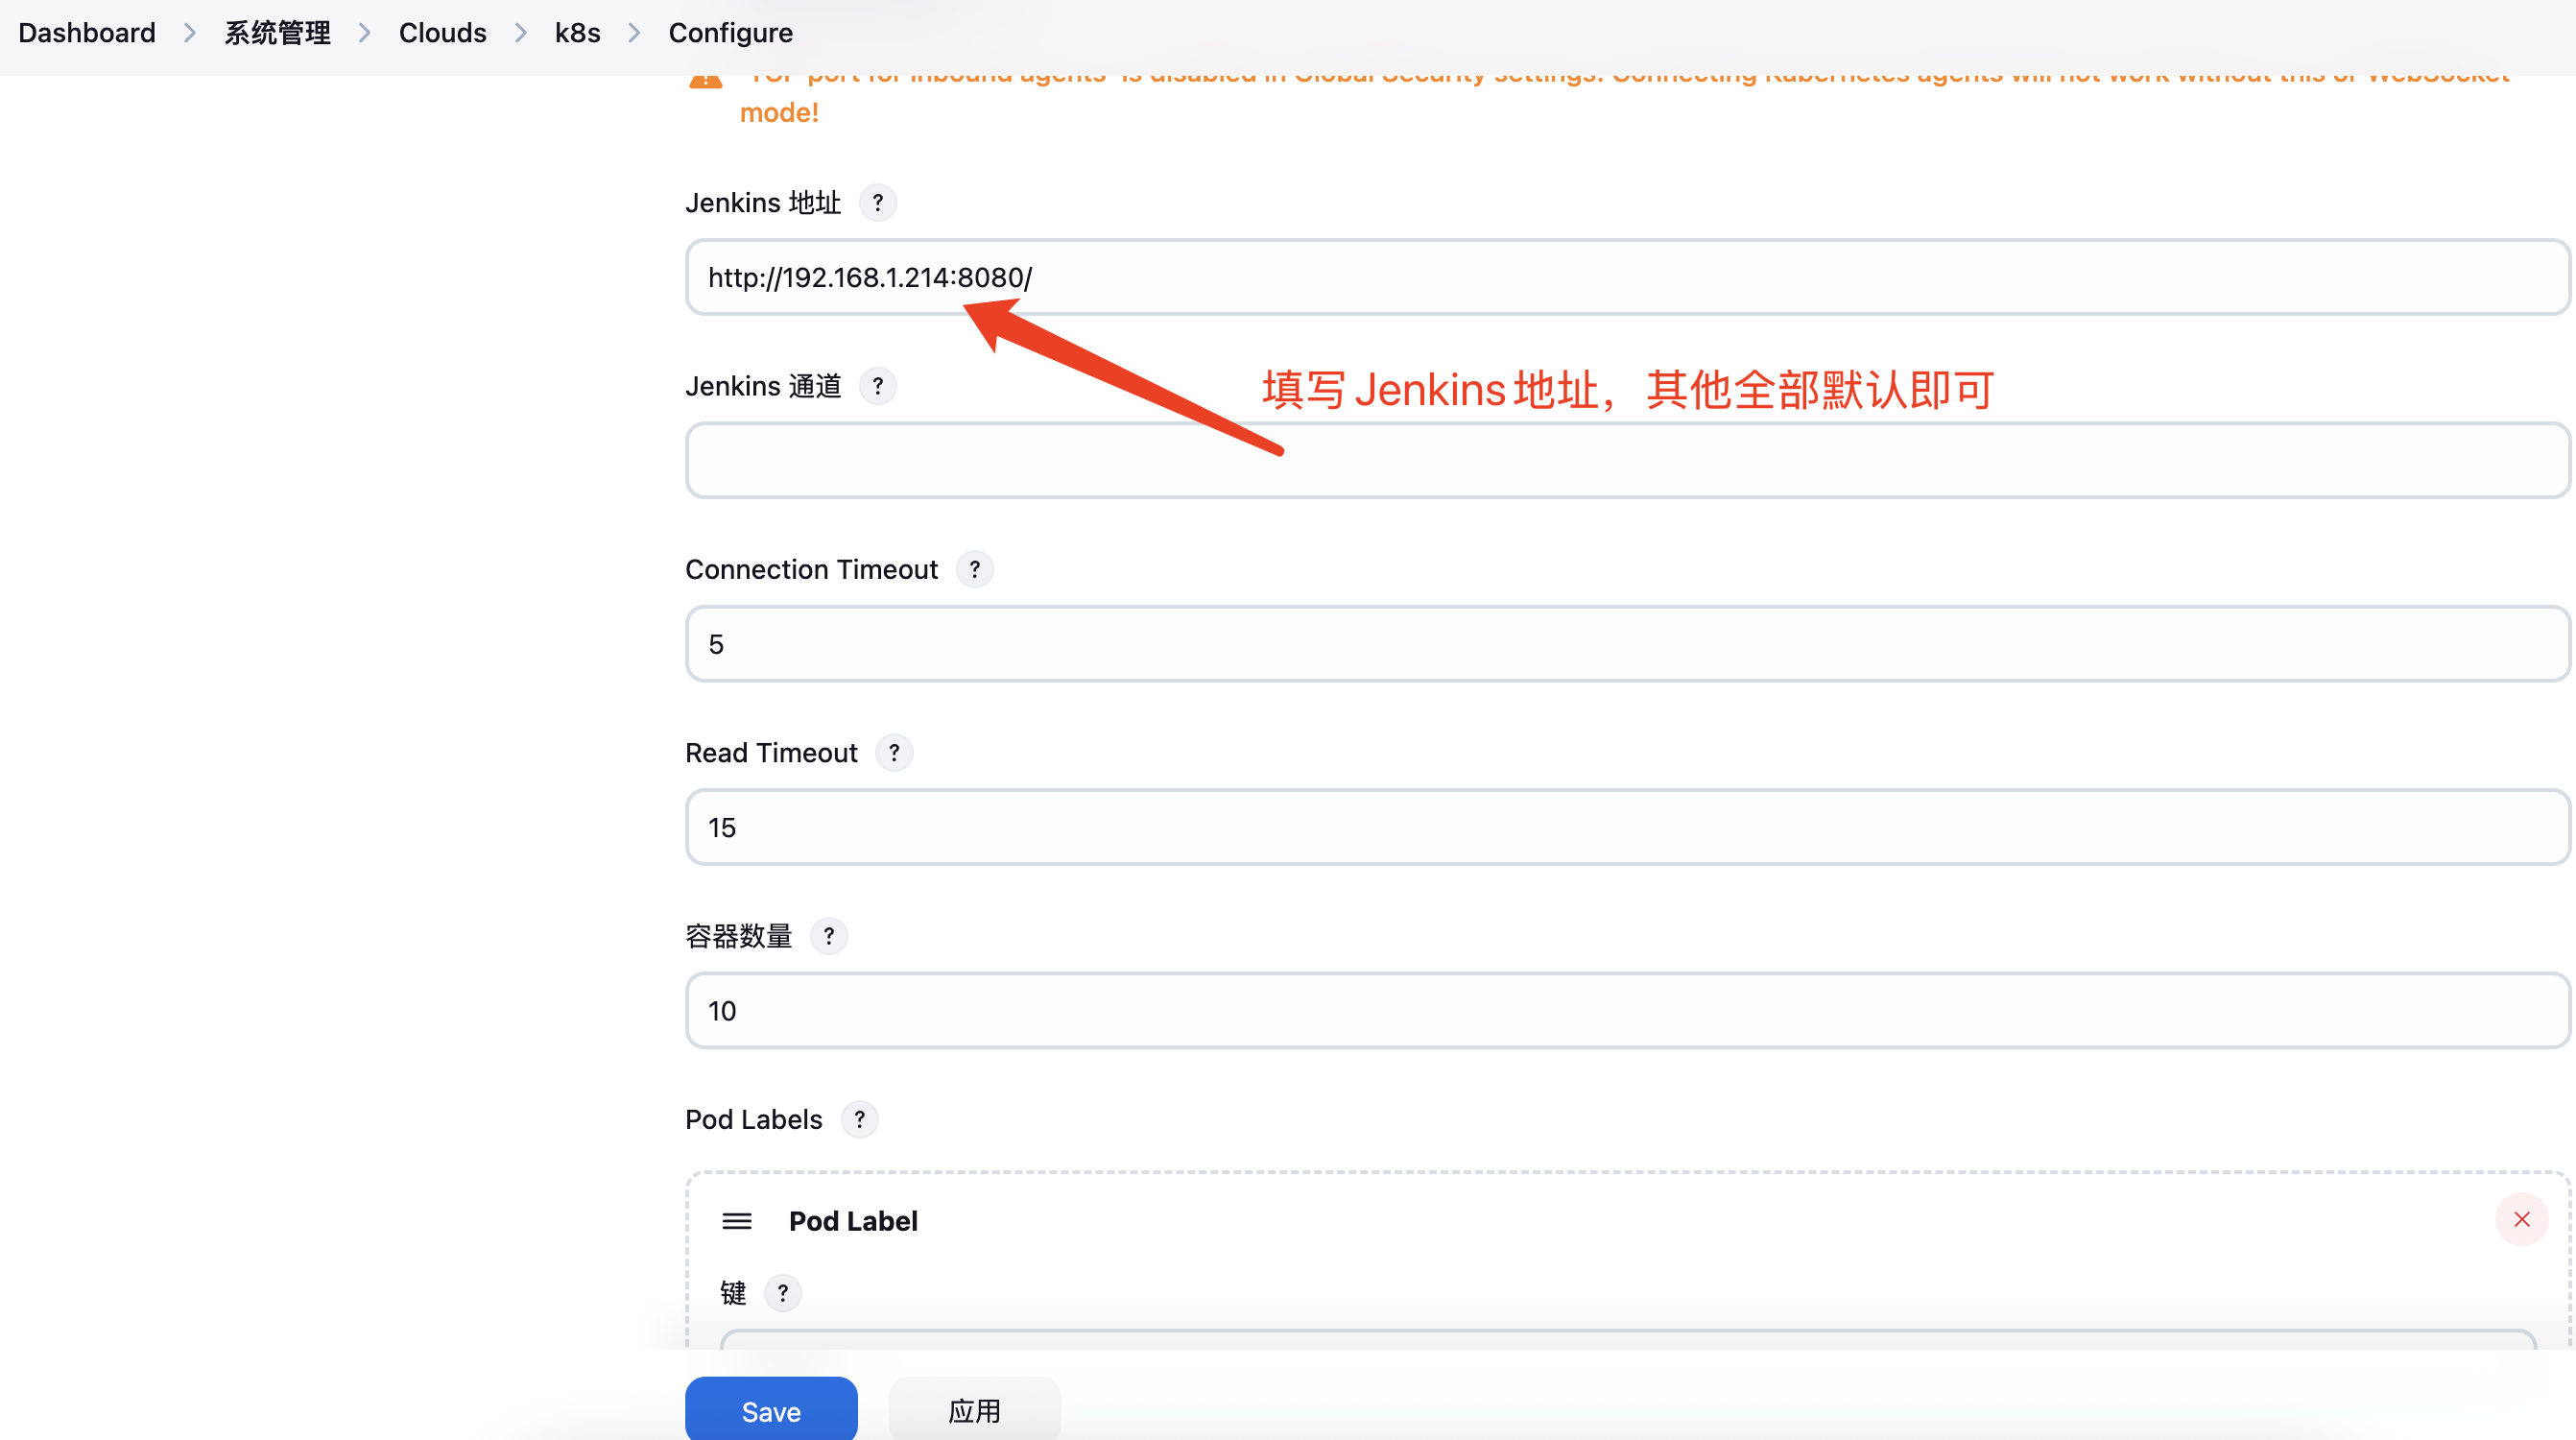This screenshot has width=2576, height=1440.
Task: Delete the Pod Label entry
Action: pos(2521,1219)
